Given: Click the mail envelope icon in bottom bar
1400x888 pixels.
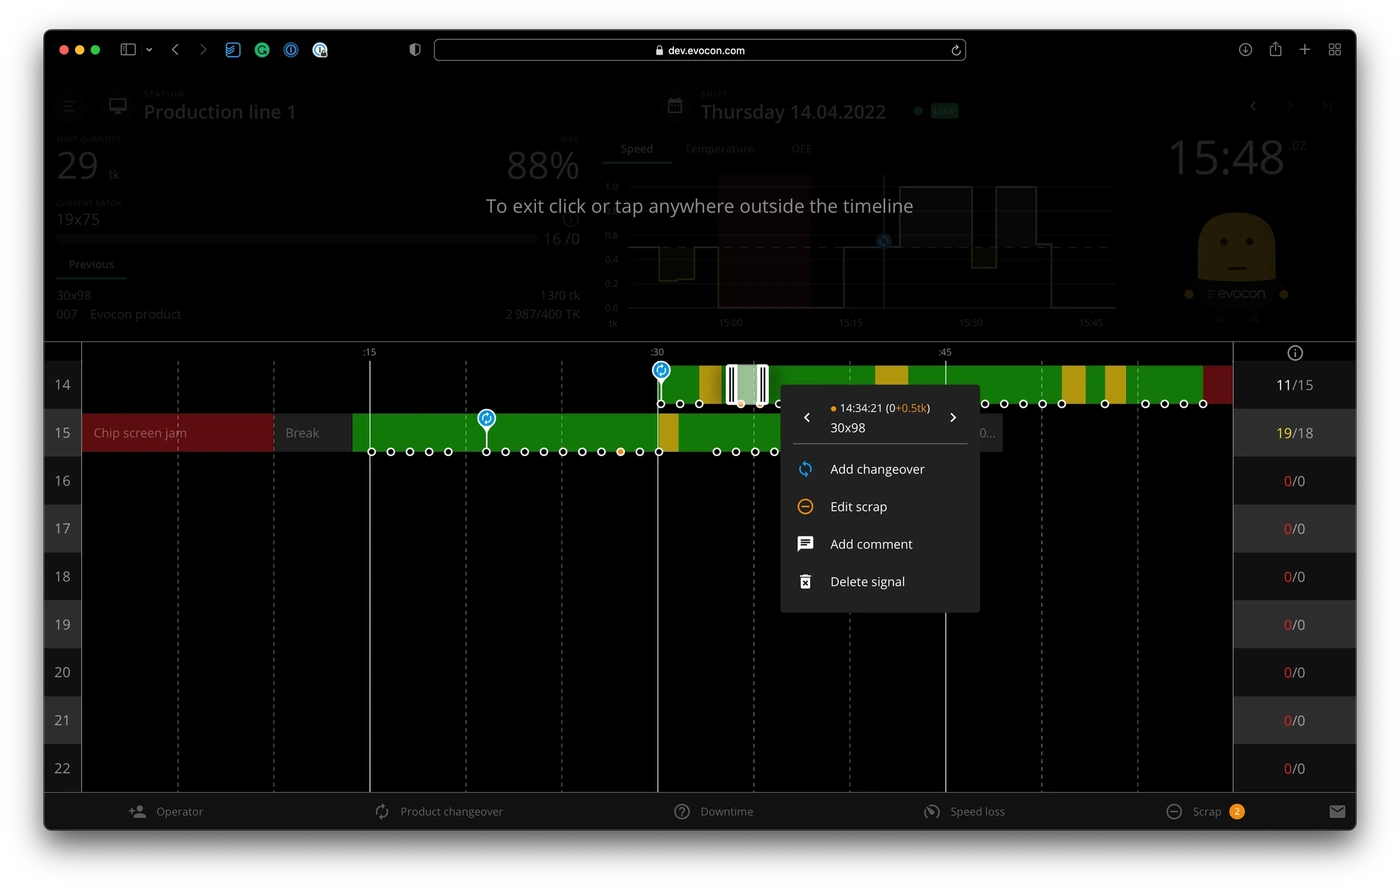Looking at the screenshot, I should [1337, 812].
